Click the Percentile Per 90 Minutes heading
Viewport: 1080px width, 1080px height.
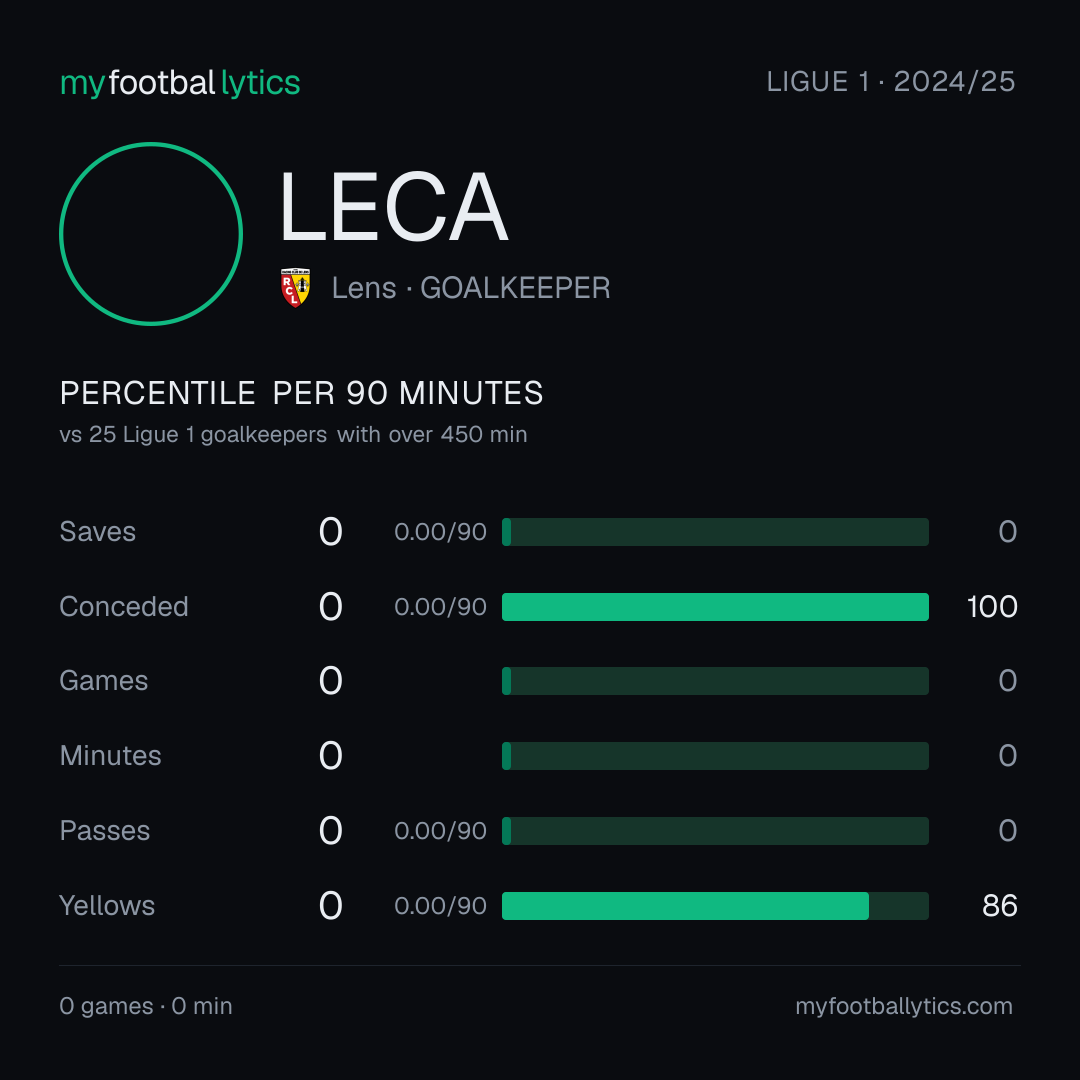click(x=302, y=393)
